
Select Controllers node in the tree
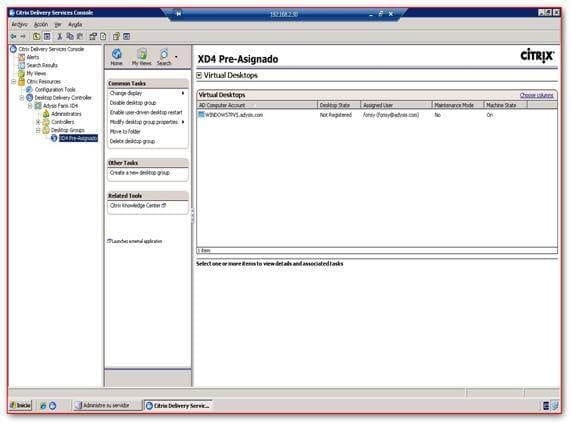click(63, 122)
